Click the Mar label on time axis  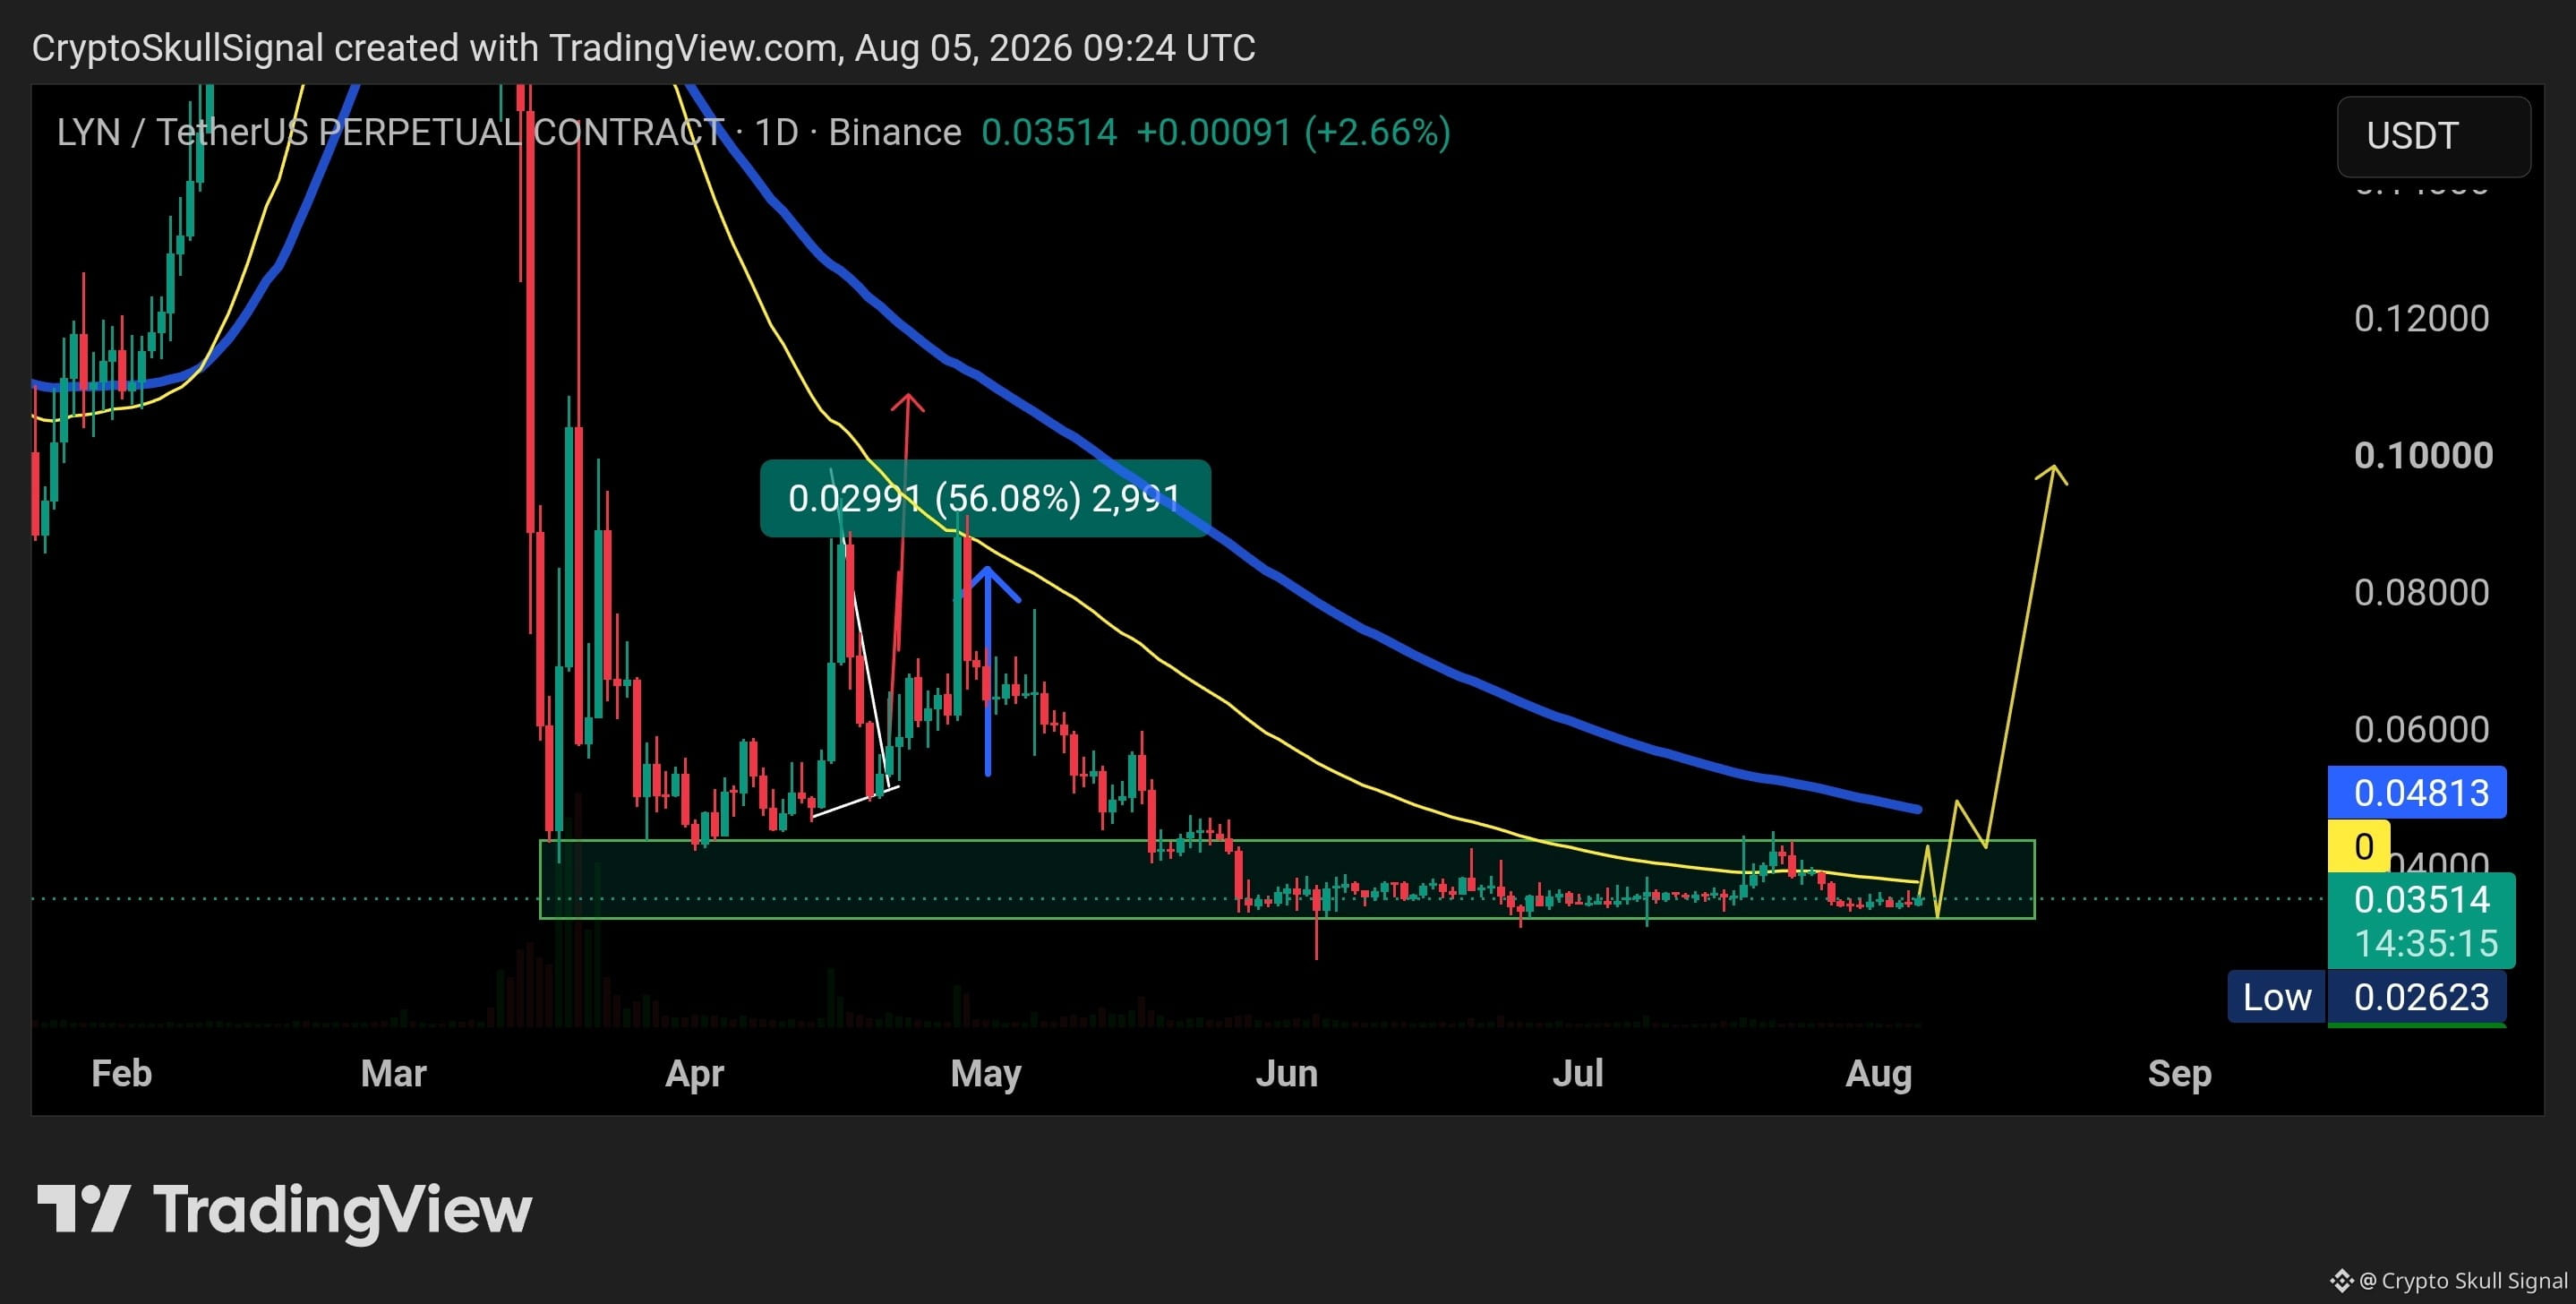[394, 1074]
